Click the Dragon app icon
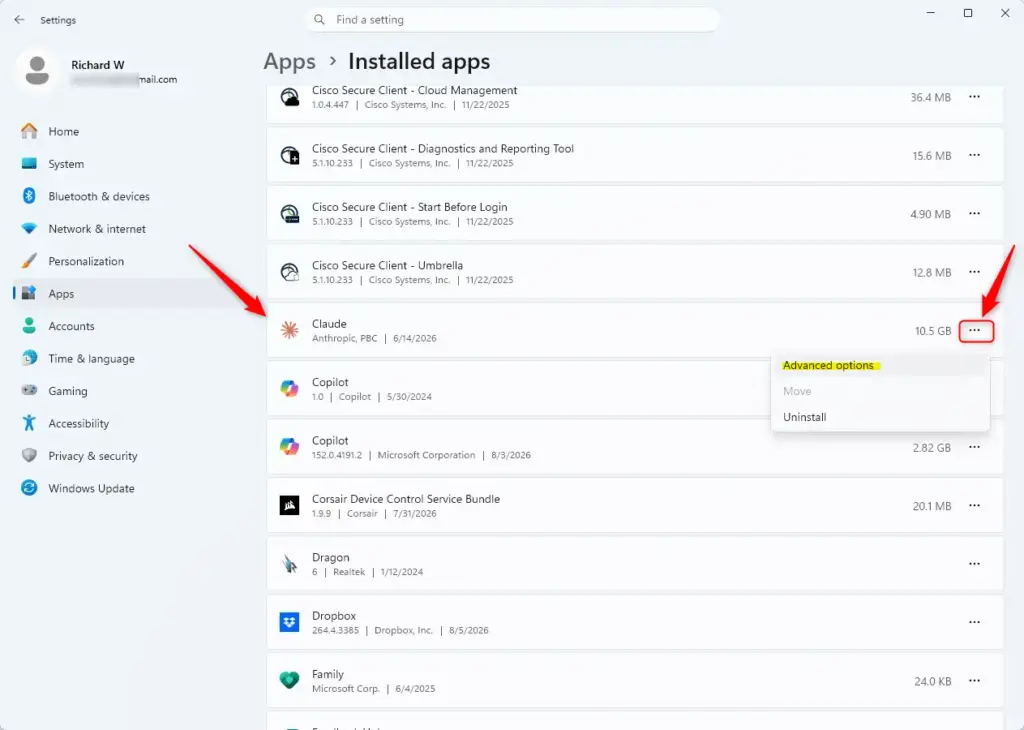This screenshot has width=1024, height=730. (x=289, y=563)
